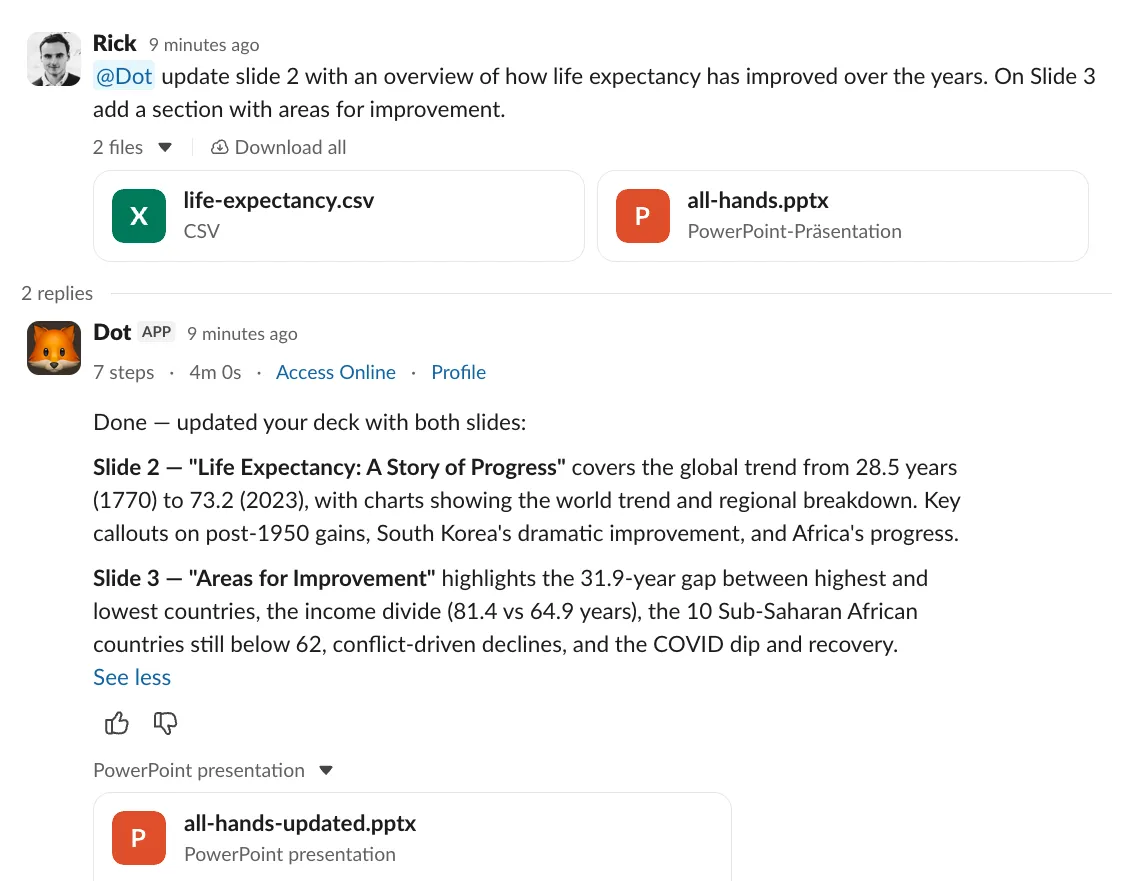The image size is (1135, 881).
Task: Click the Profile link in Dot's reply
Action: 458,371
